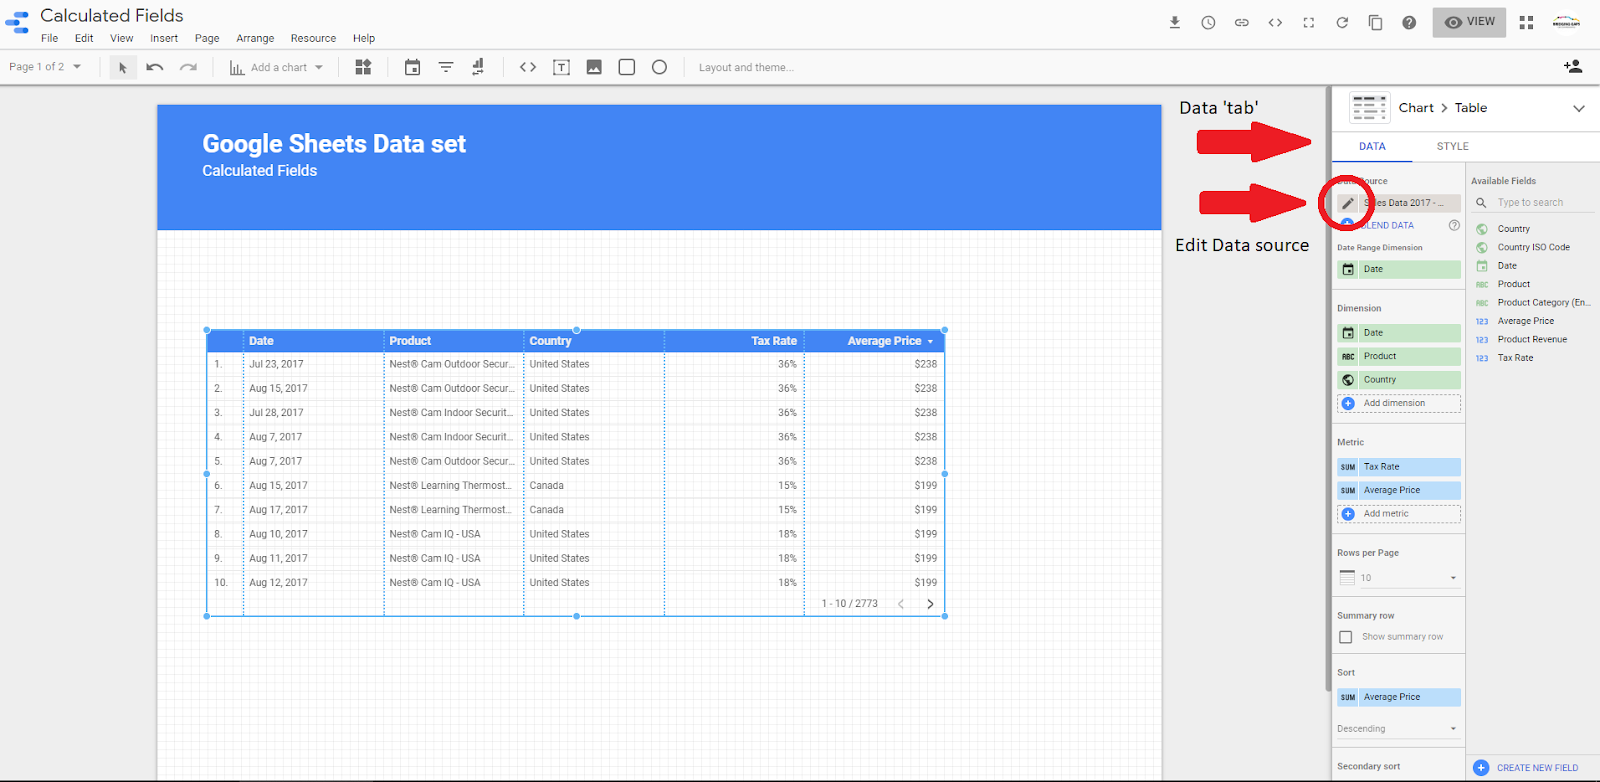Share report with the add people icon

[1573, 66]
